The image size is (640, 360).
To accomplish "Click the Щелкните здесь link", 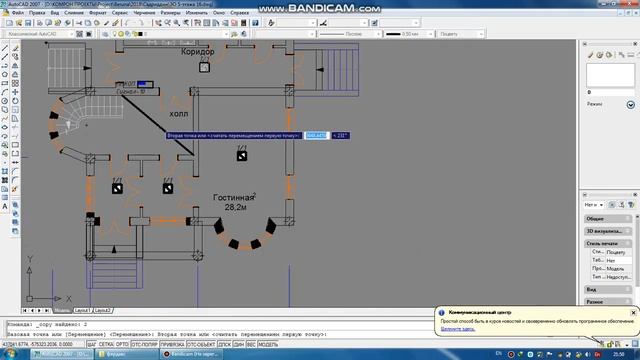I will (458, 329).
